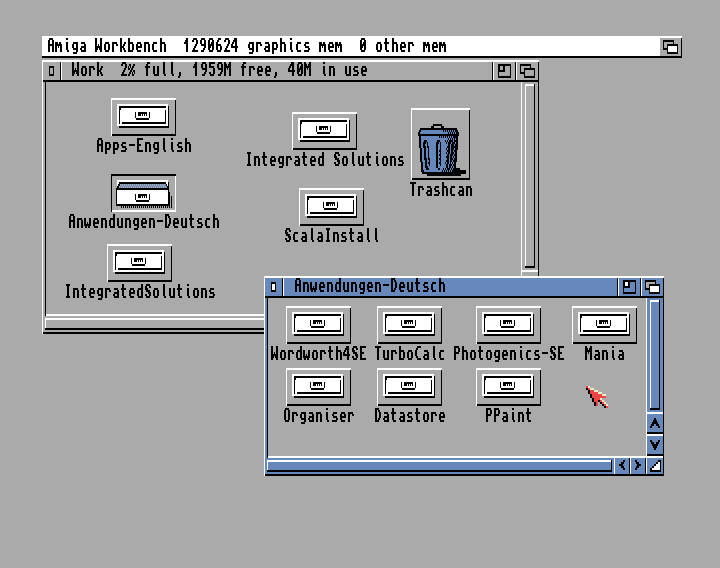Open the Apps-English drawer icon

143,116
